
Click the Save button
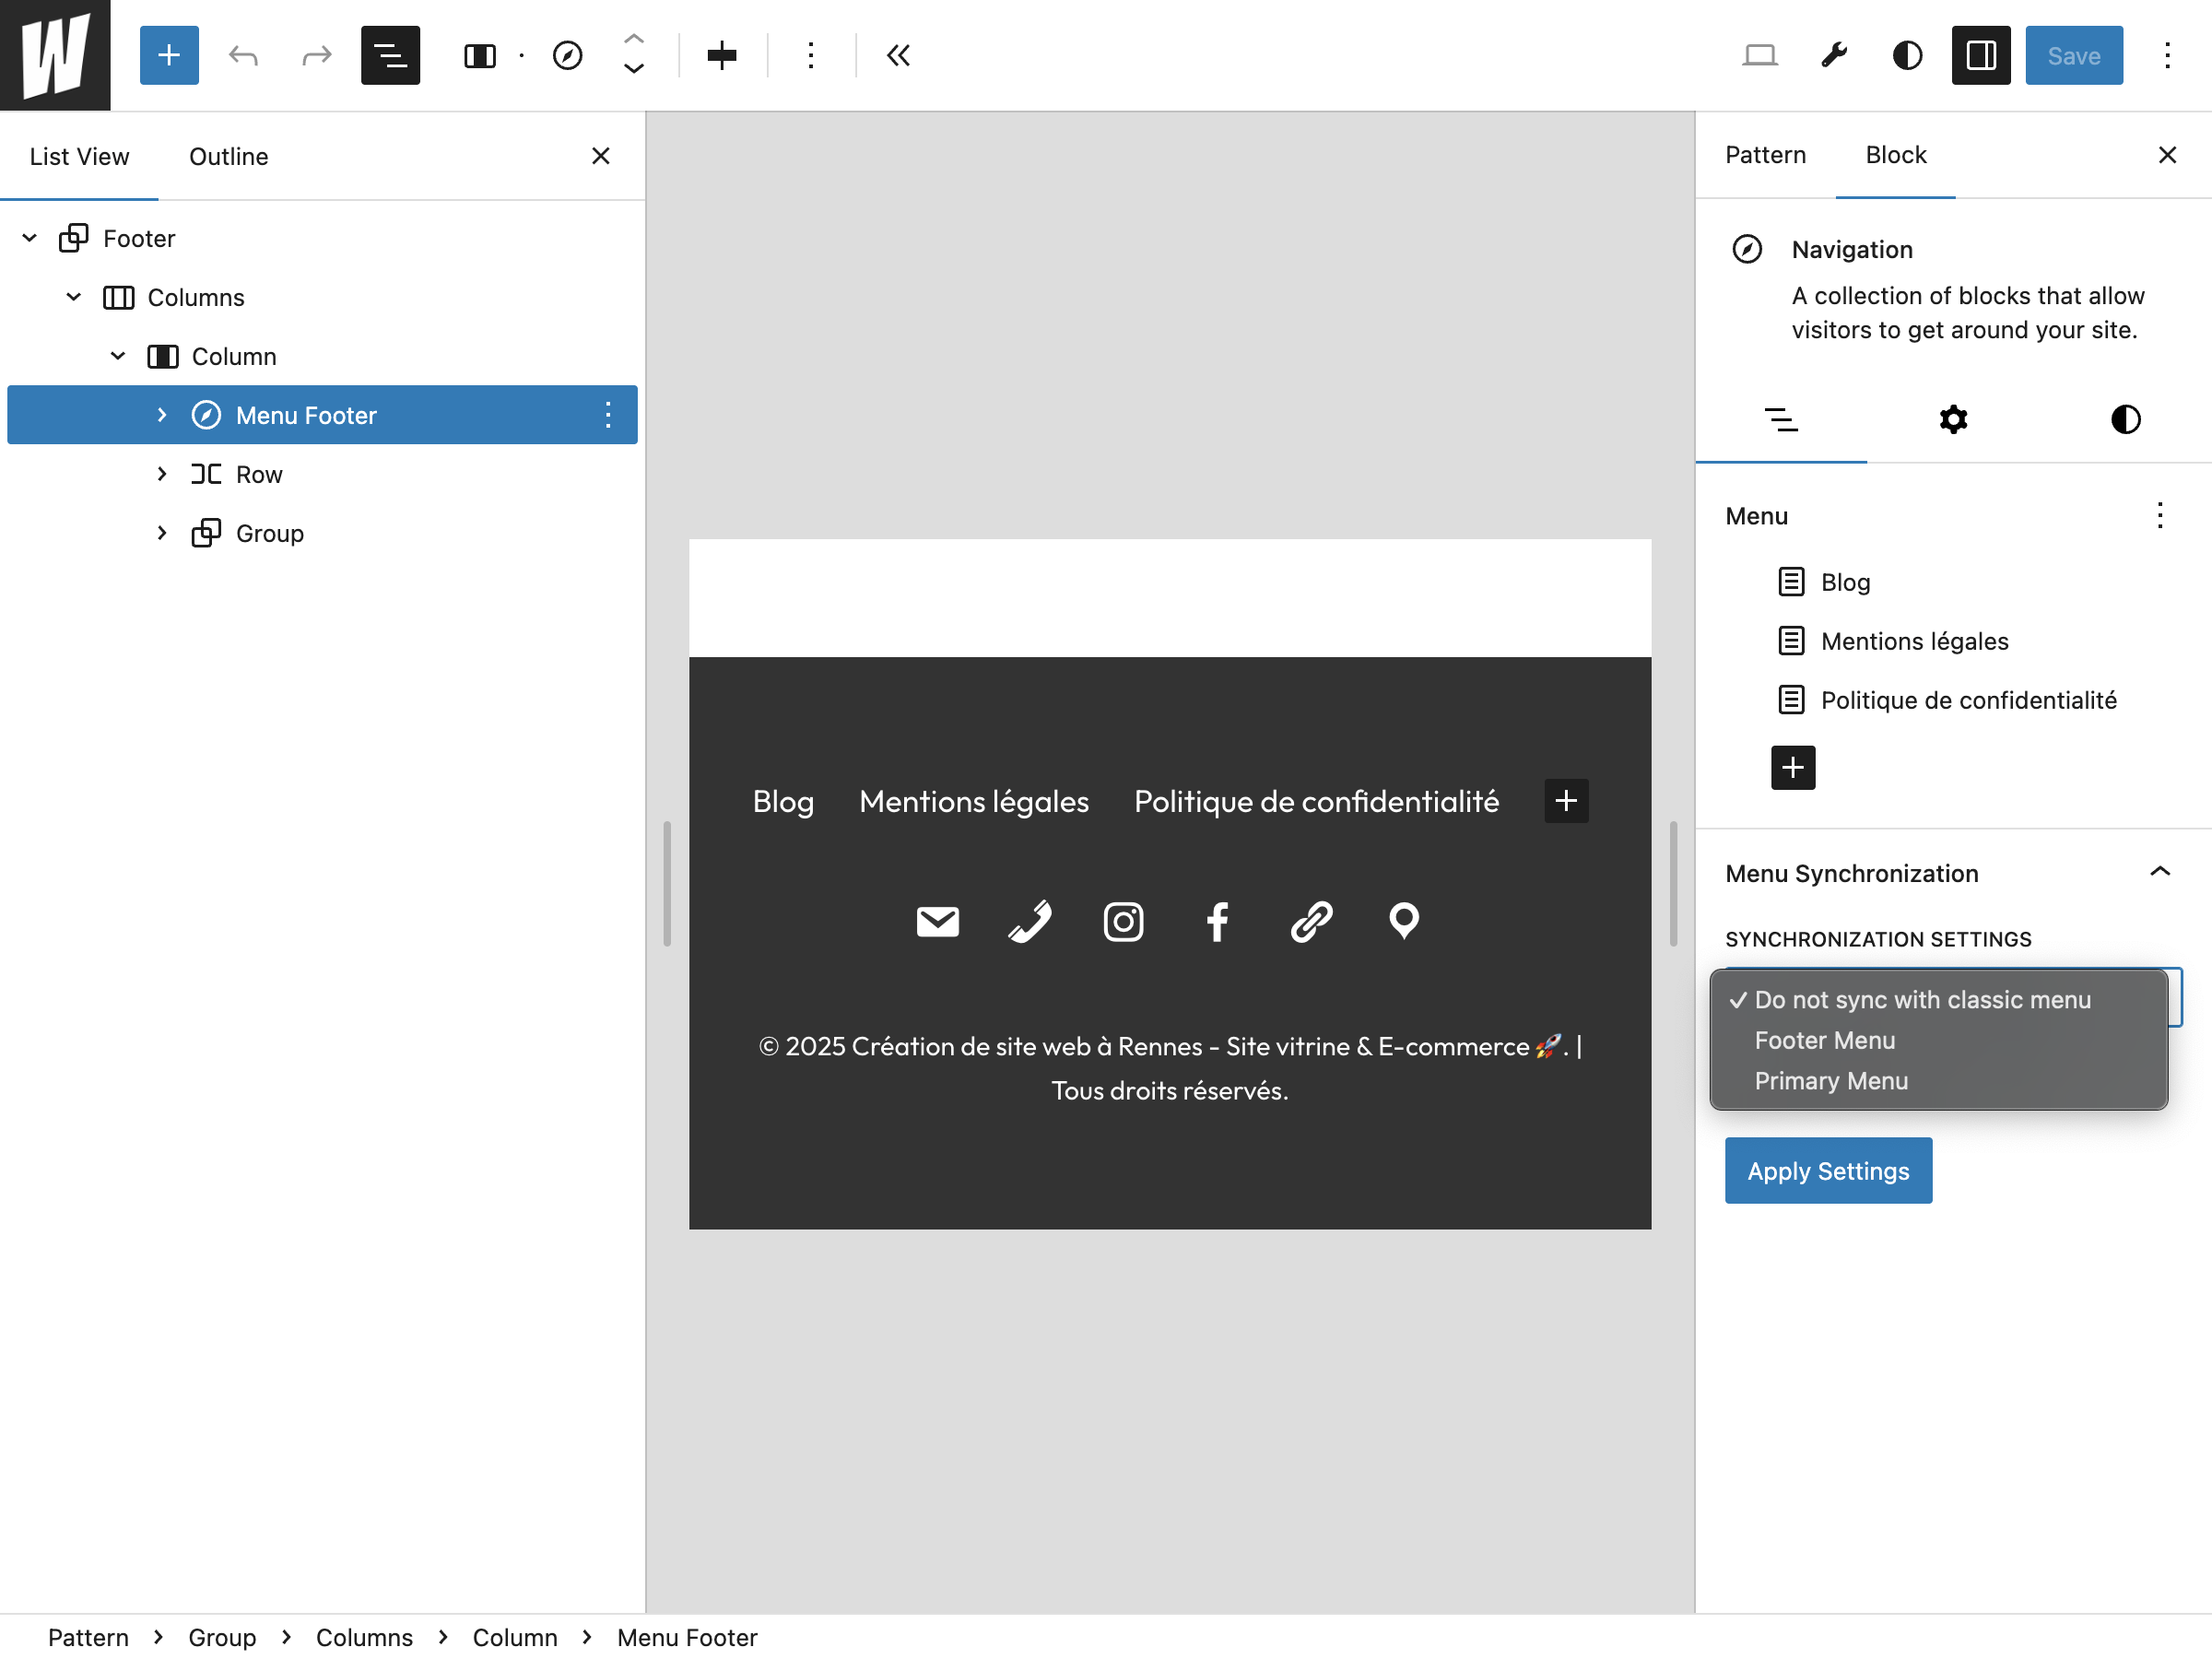click(x=2073, y=55)
